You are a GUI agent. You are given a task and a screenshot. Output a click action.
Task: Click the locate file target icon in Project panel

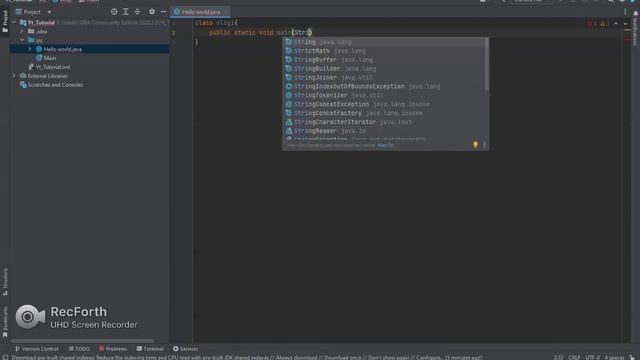click(x=114, y=12)
